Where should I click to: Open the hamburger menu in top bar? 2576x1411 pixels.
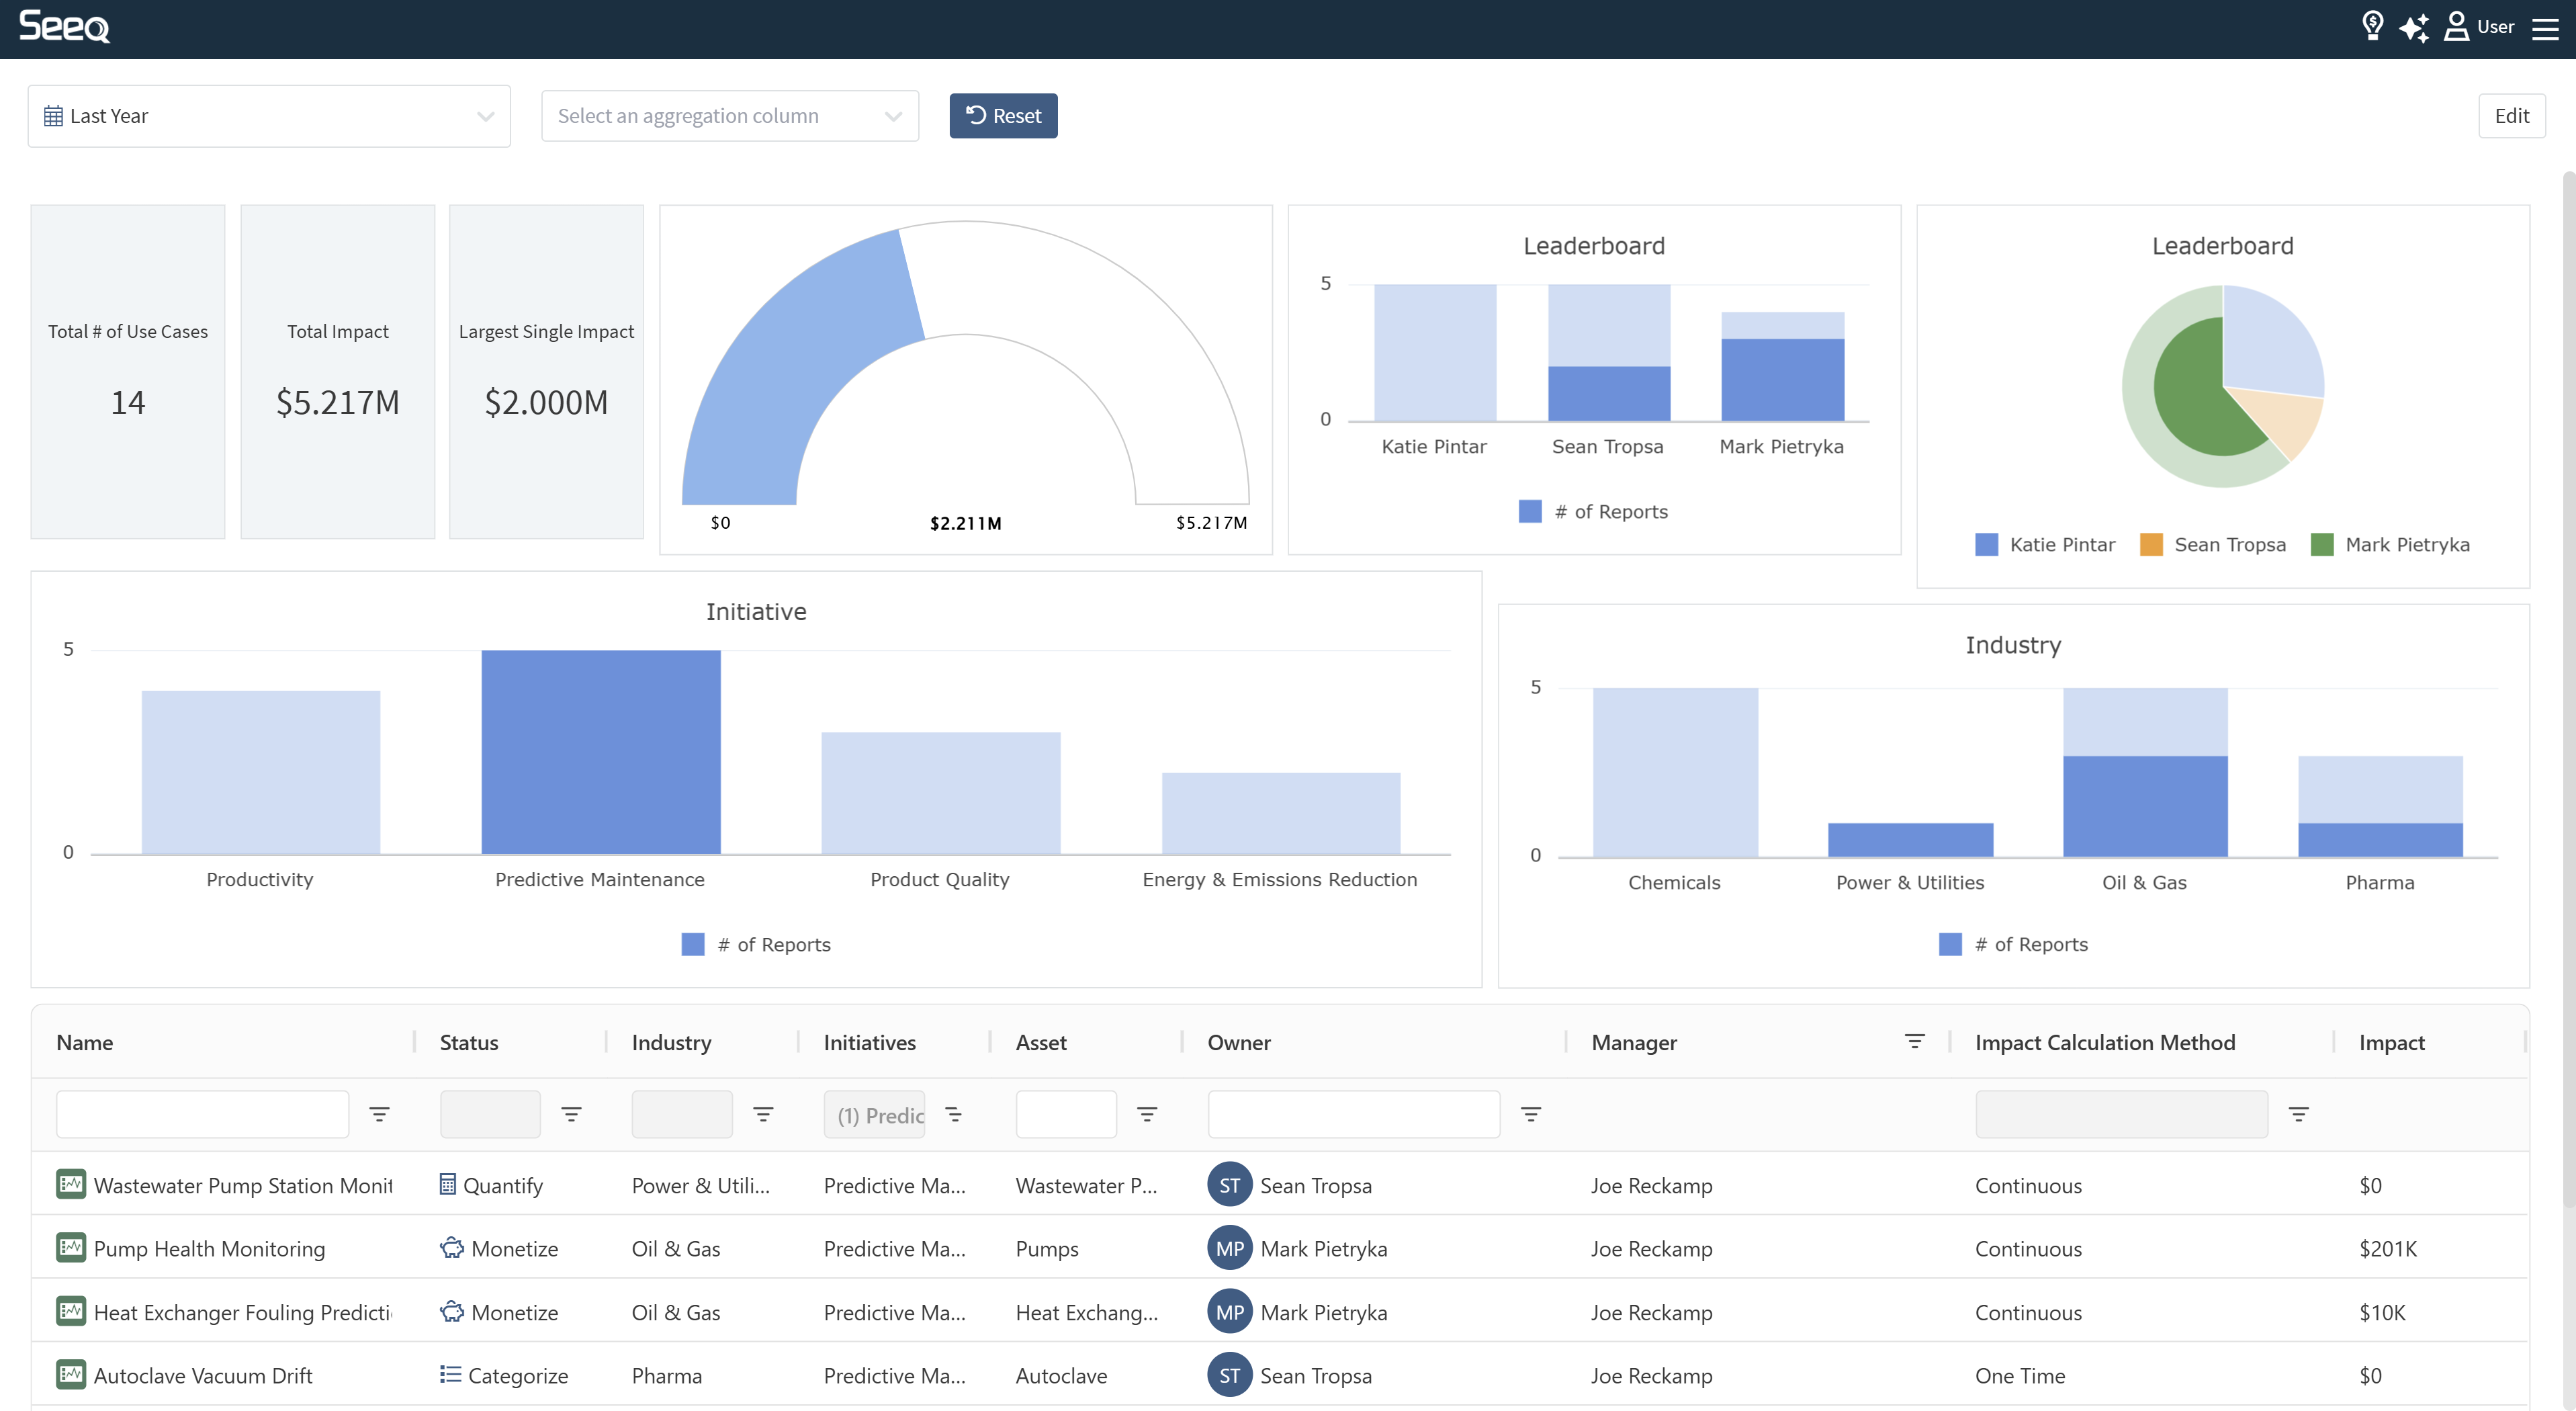pyautogui.click(x=2545, y=28)
